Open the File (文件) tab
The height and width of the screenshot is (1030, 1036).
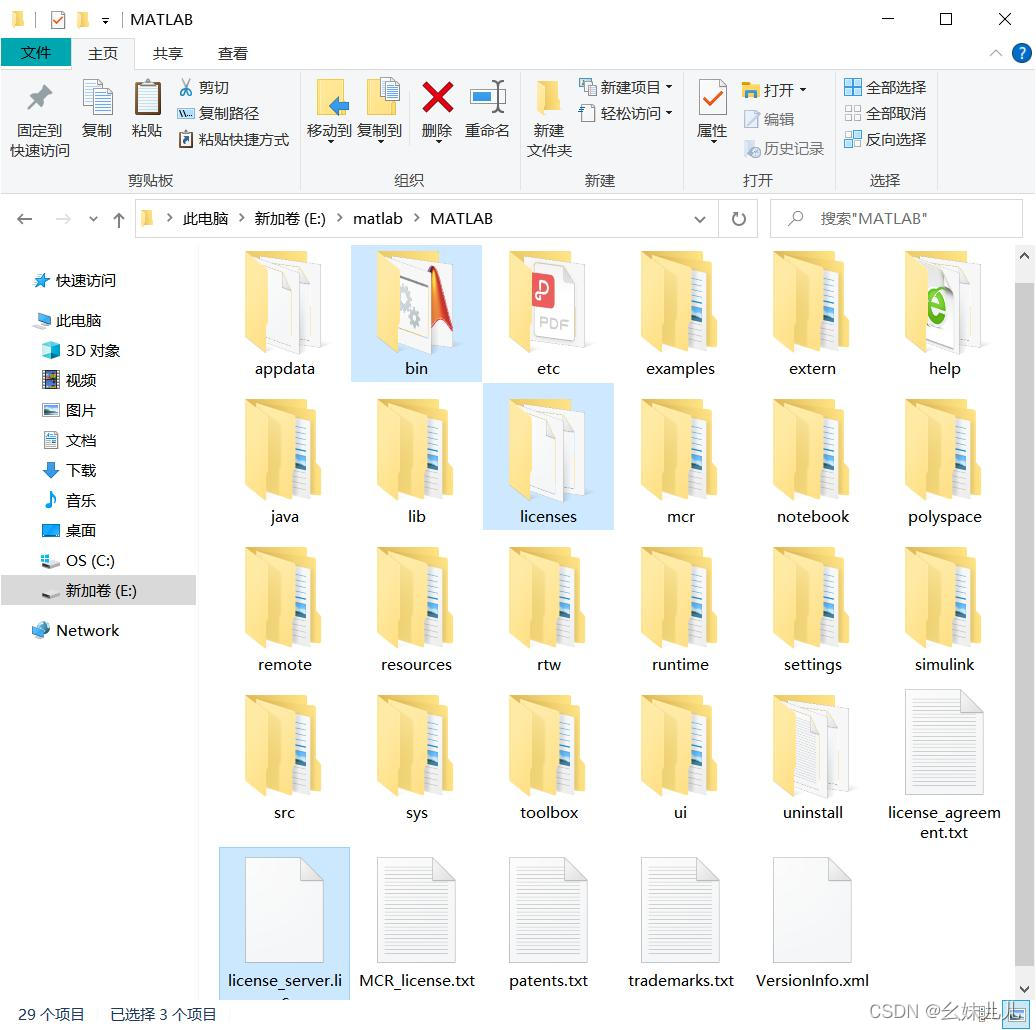36,53
